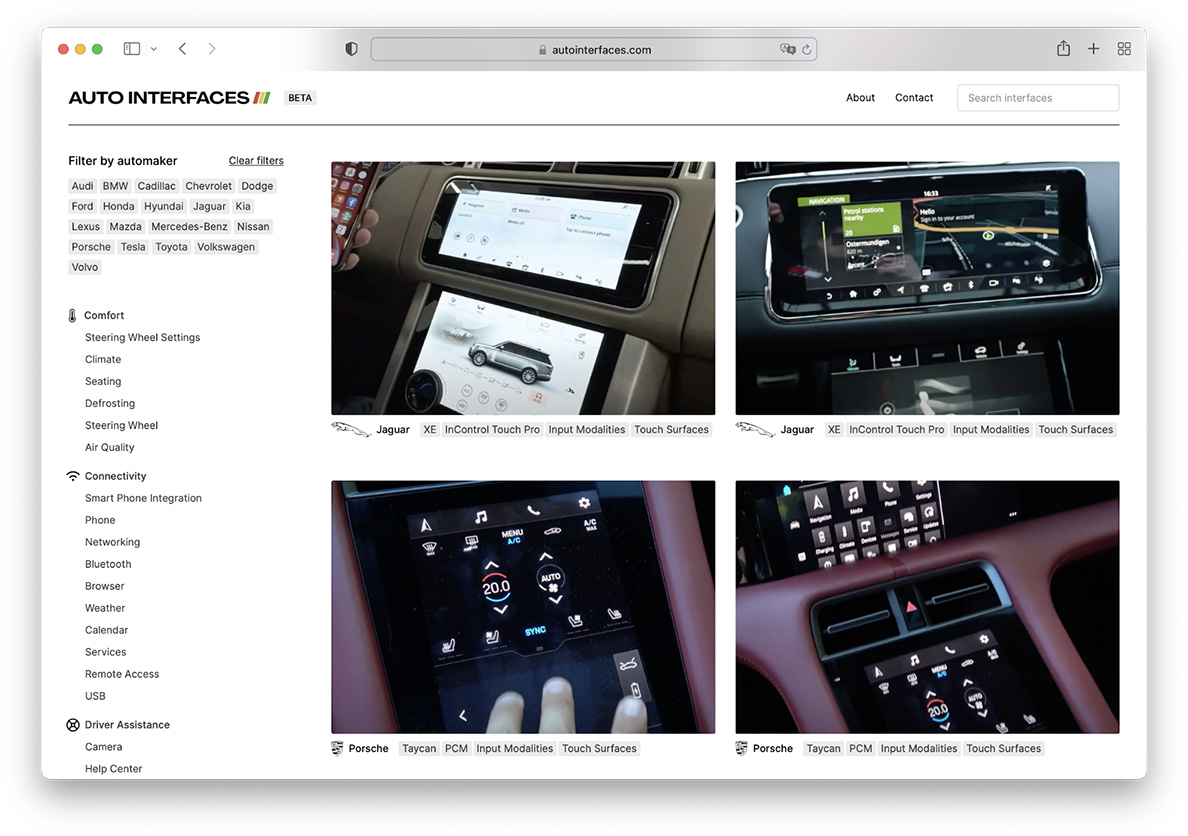Filter by Cadillac automaker
Viewport: 1188px width, 836px height.
(157, 186)
